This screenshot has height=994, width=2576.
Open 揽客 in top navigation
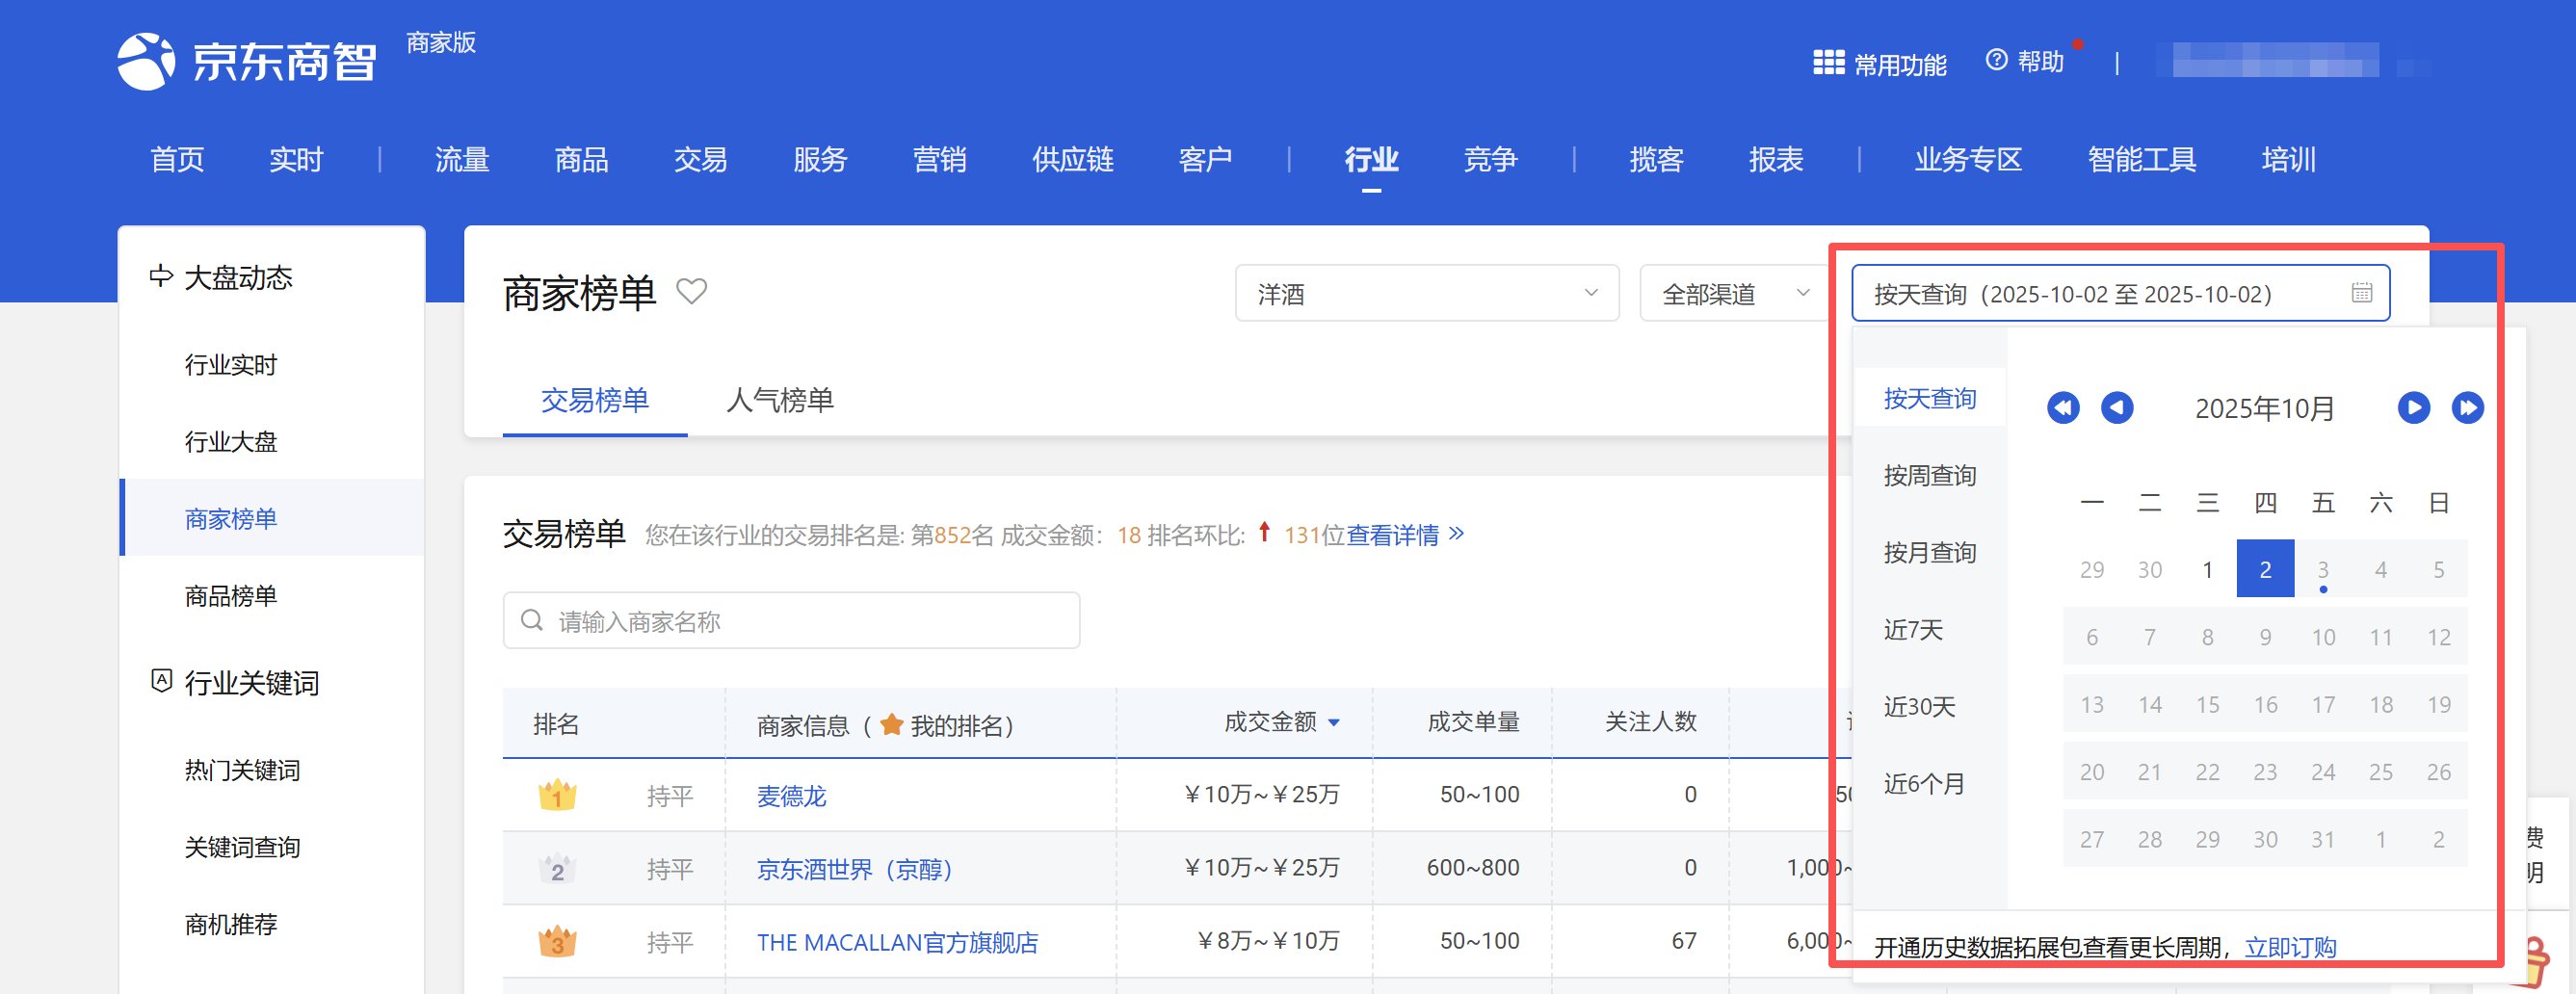click(x=1656, y=160)
